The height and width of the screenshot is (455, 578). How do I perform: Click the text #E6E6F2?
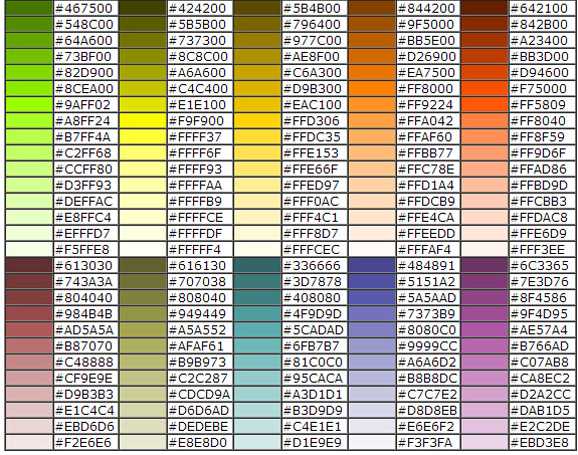coord(426,427)
